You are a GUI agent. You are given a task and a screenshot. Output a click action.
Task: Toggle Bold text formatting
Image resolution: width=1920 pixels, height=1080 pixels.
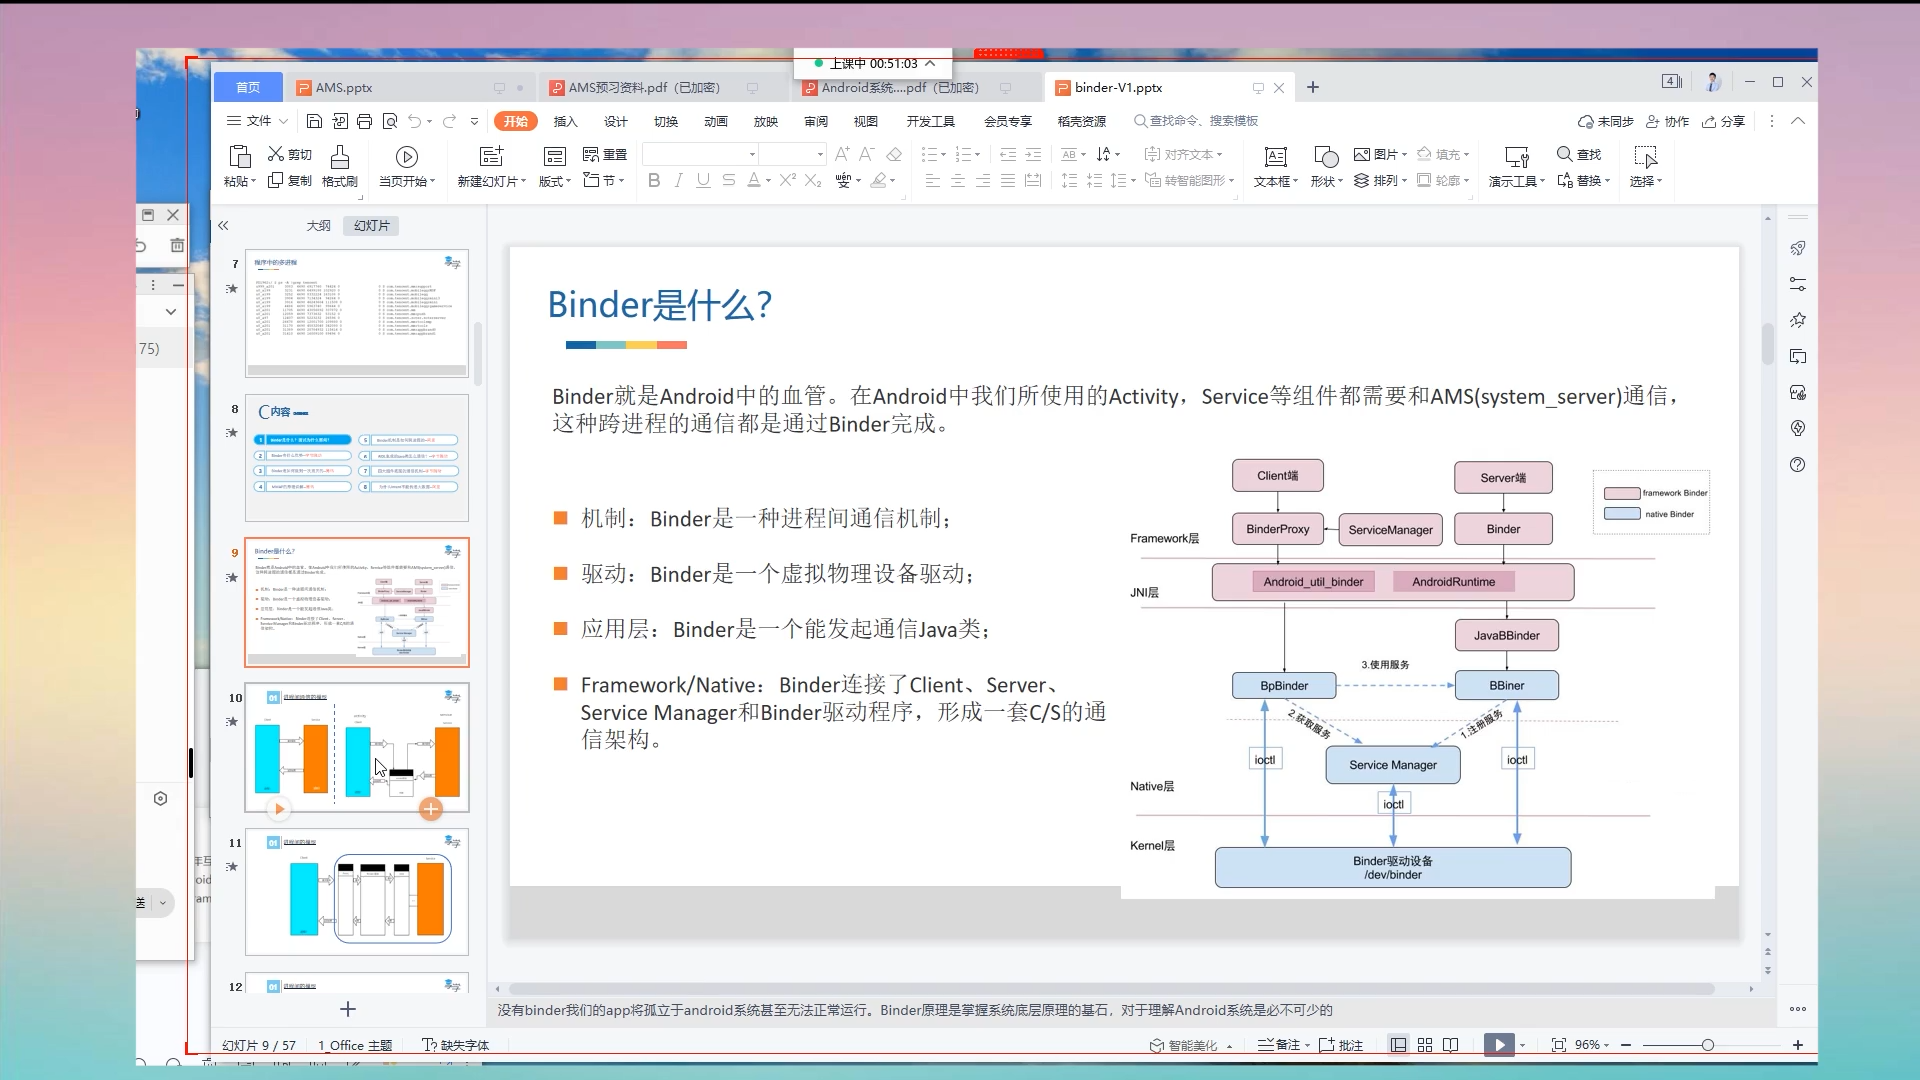654,181
